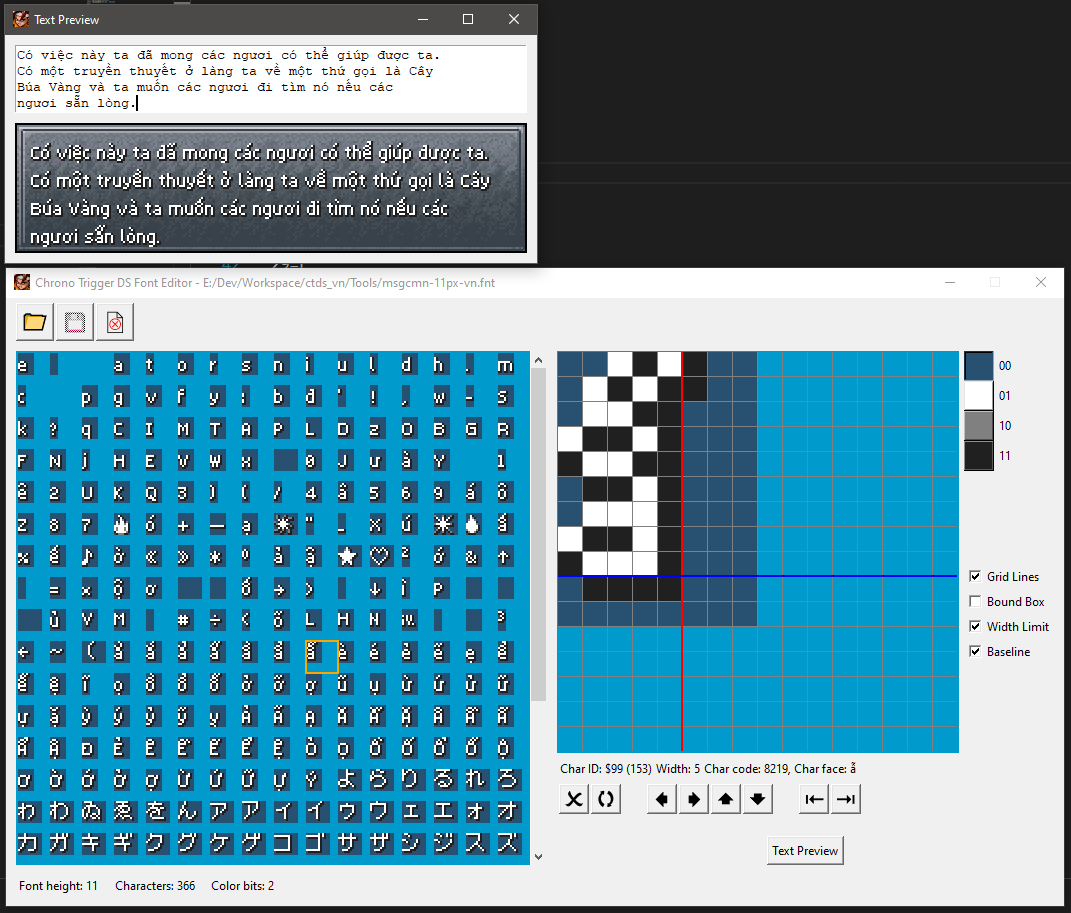Open a font file with the folder icon
Screen dimensions: 1071x913
tap(35, 322)
